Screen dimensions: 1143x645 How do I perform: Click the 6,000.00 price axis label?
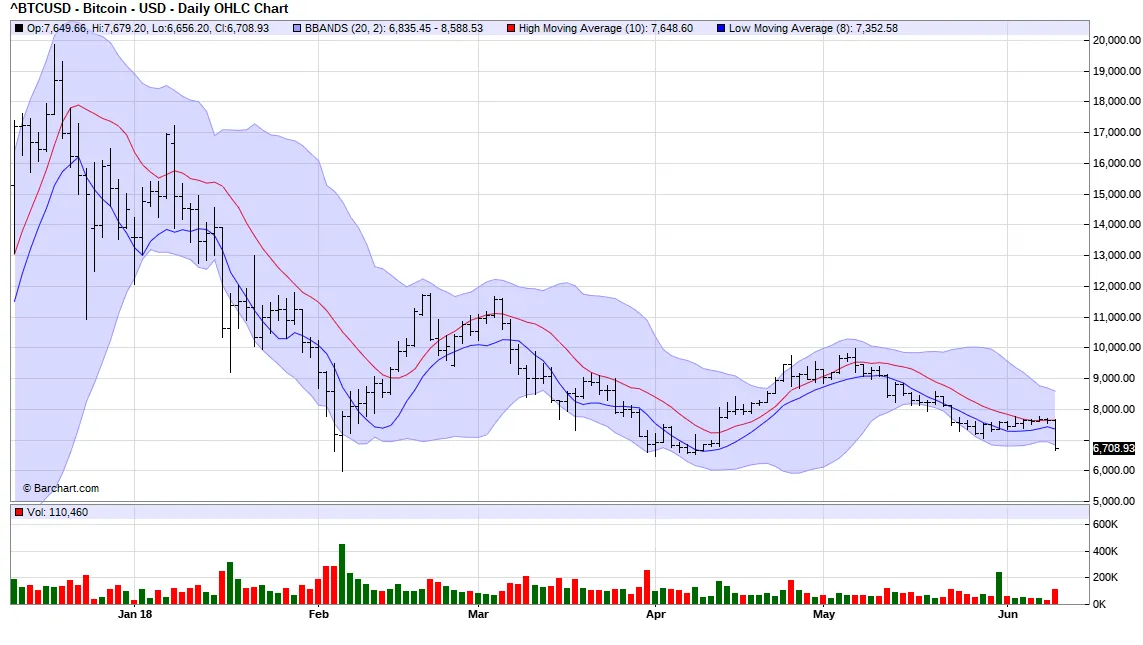click(1113, 470)
